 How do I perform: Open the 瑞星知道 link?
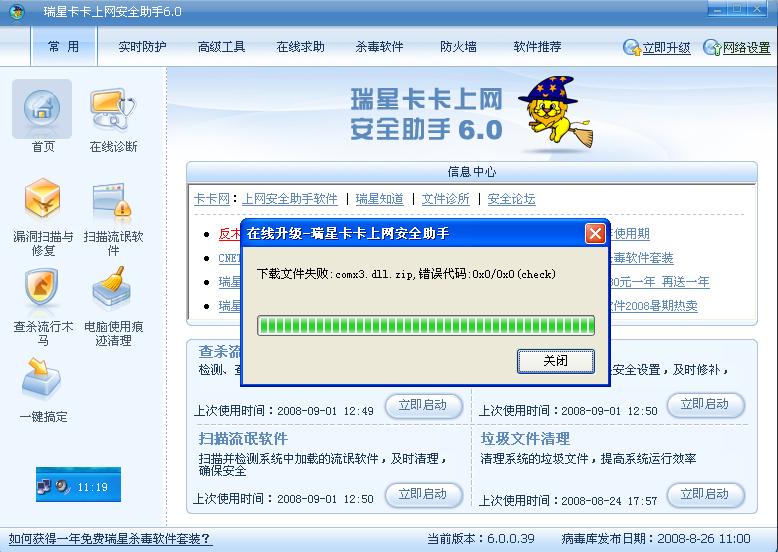[380, 199]
